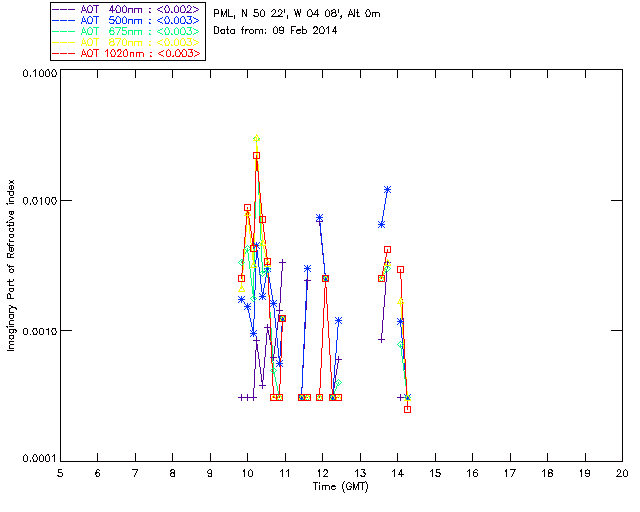640x512 pixels.
Task: Click the AOT 870nm legend entry
Action: pos(126,42)
